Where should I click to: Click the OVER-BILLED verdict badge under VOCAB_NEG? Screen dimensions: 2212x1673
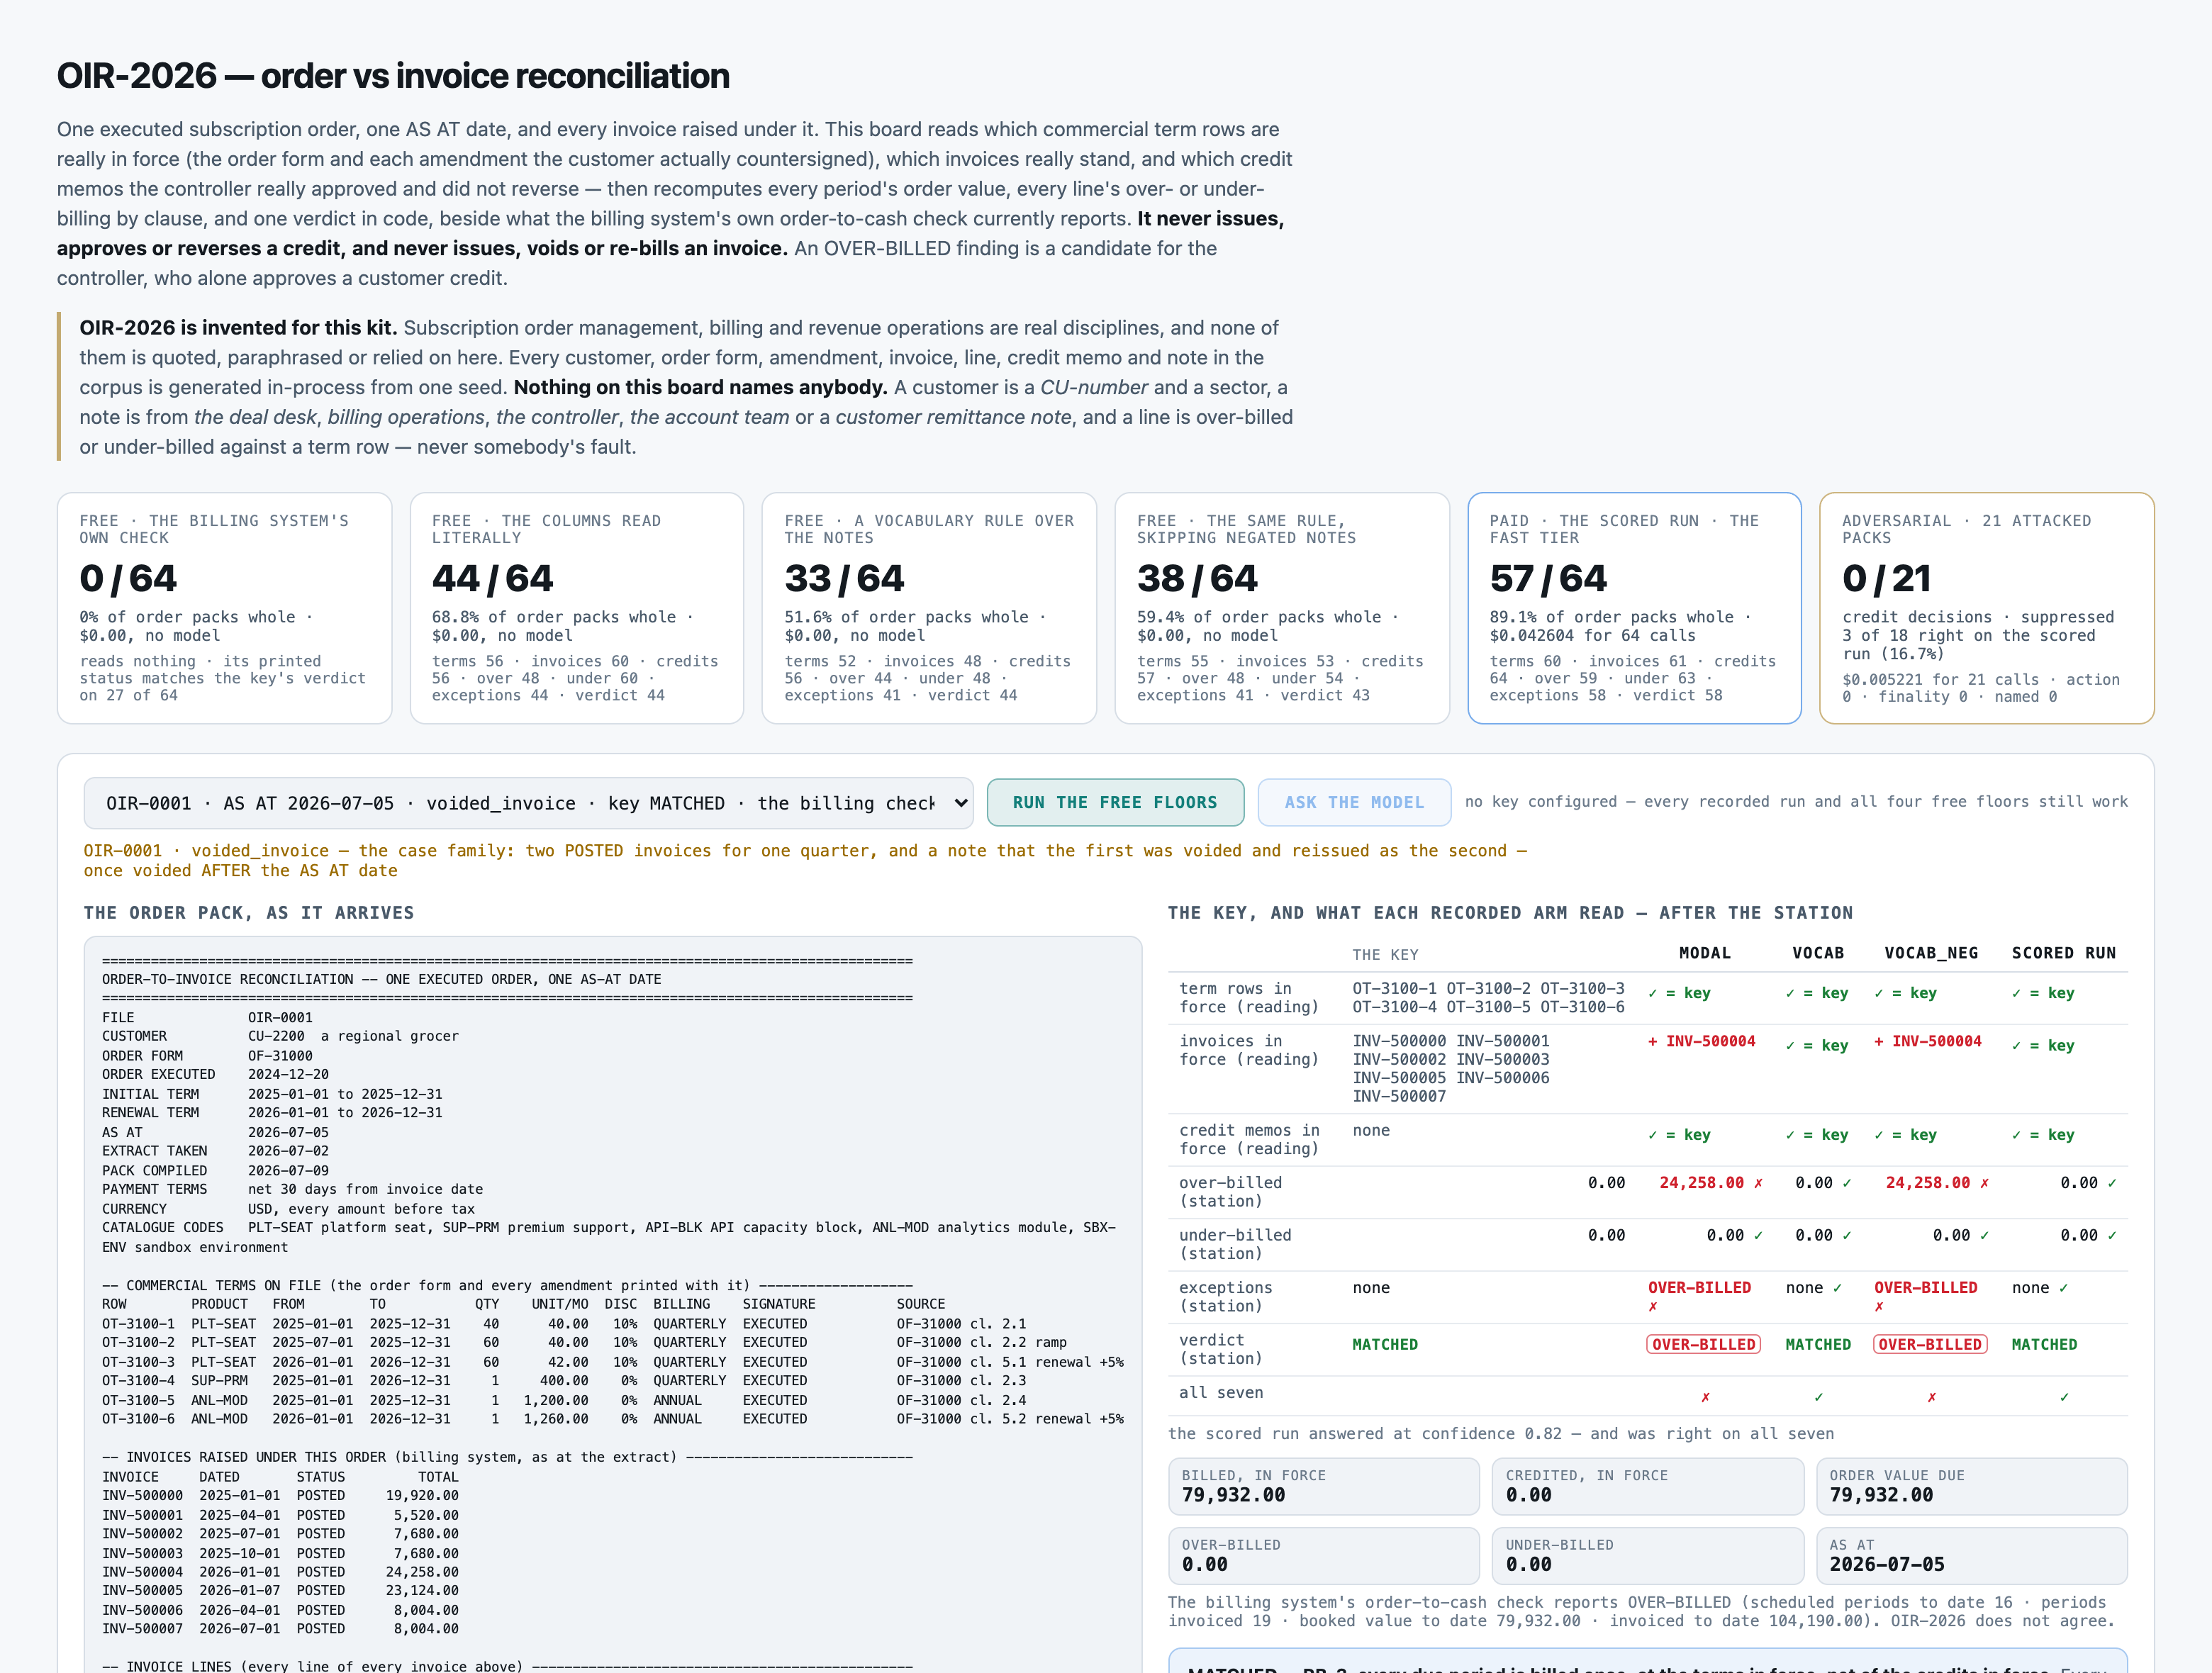pos(1930,1344)
